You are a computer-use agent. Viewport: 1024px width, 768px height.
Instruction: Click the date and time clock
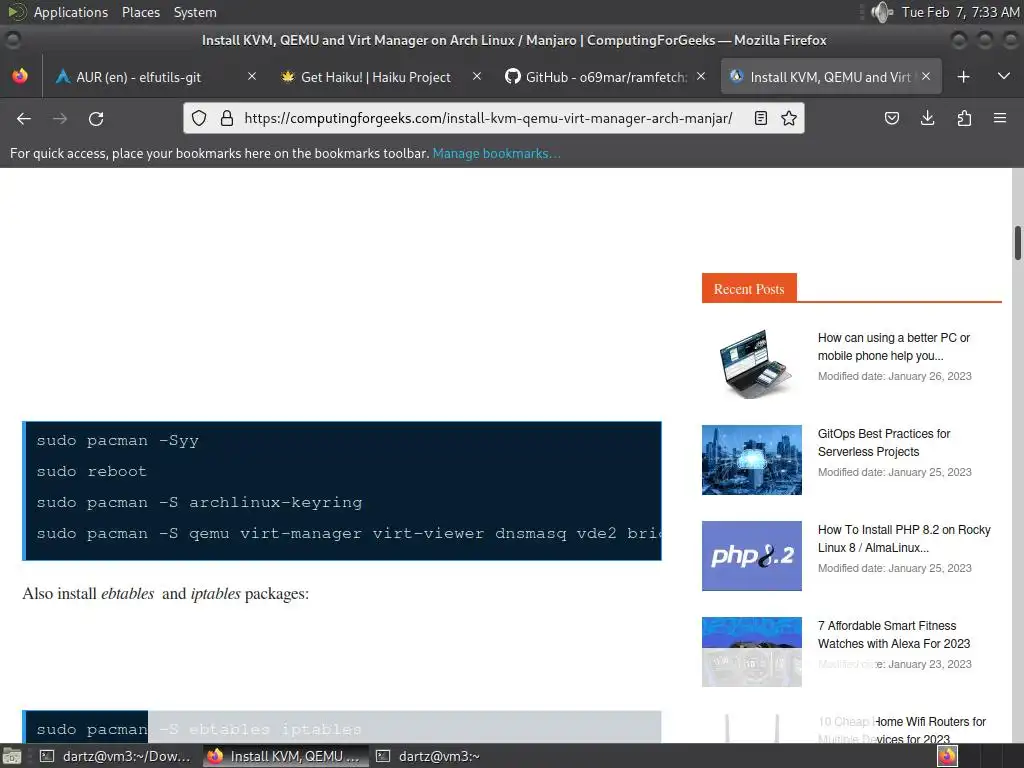[x=960, y=12]
